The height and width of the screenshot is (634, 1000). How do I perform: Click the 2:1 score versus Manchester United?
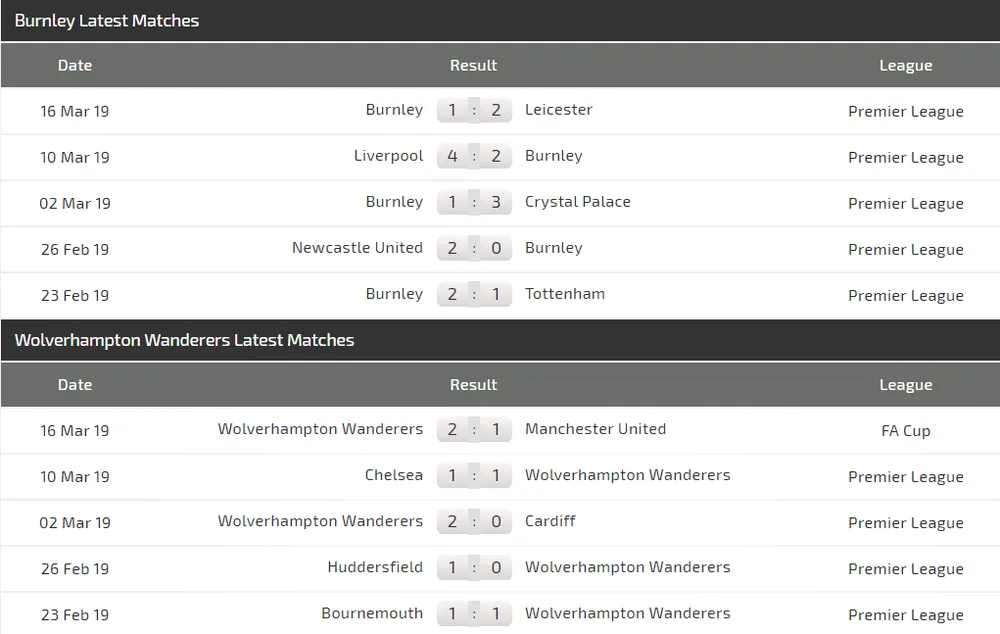click(474, 429)
